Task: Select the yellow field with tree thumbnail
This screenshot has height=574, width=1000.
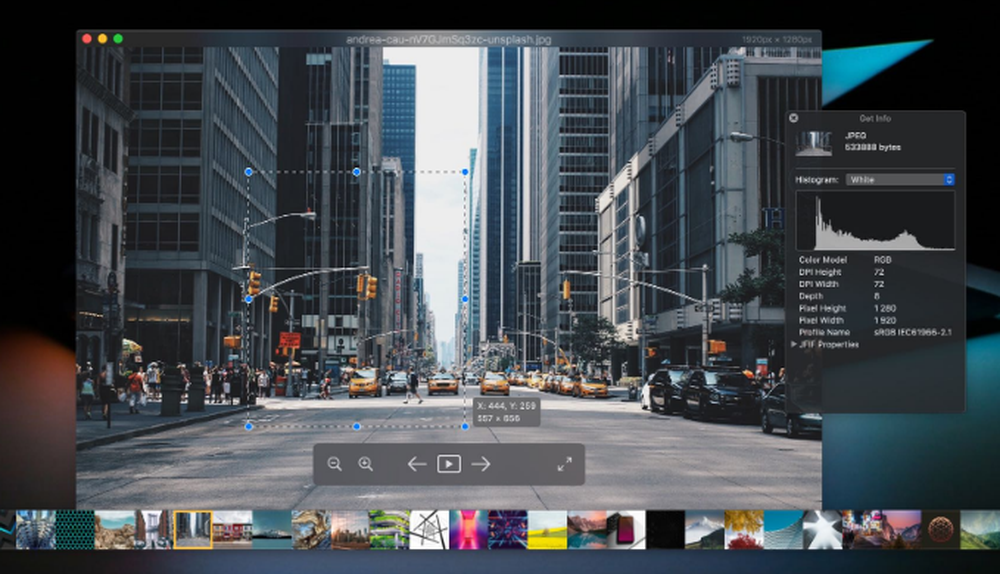Action: tap(547, 529)
